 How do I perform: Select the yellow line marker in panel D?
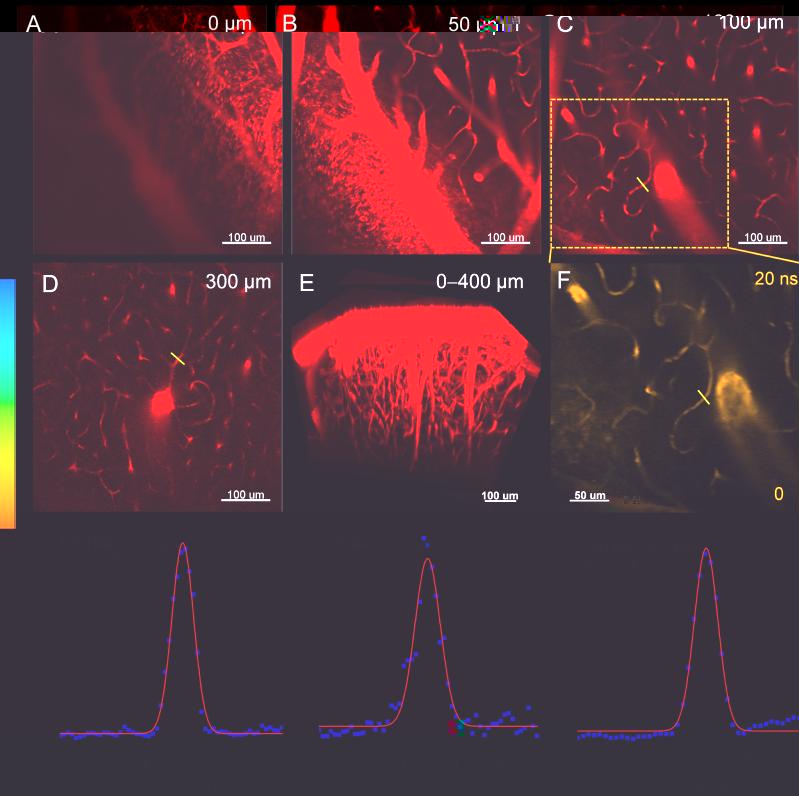pos(177,357)
